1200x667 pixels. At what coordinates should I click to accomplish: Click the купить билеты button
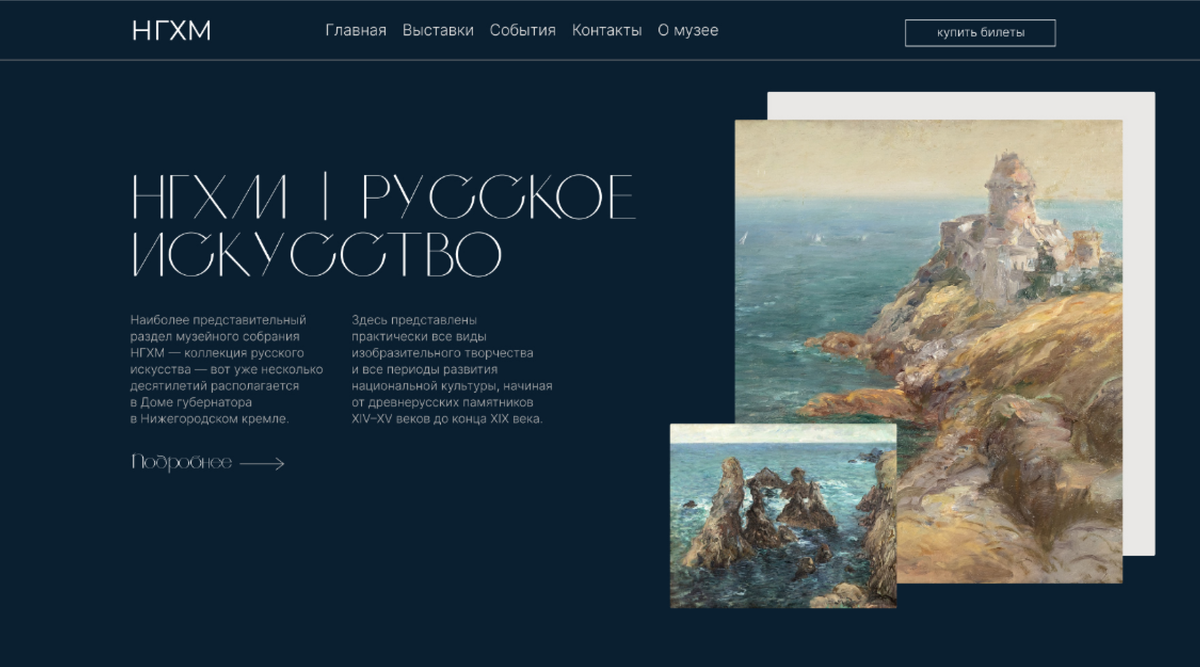pos(980,33)
